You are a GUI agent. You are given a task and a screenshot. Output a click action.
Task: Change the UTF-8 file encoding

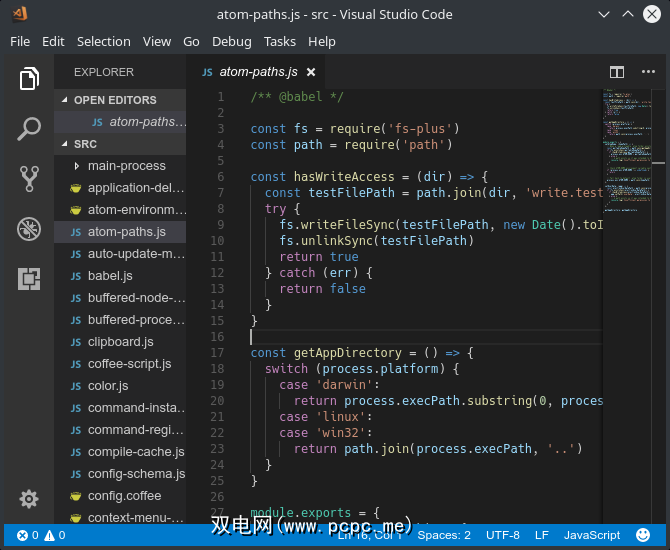tap(503, 535)
